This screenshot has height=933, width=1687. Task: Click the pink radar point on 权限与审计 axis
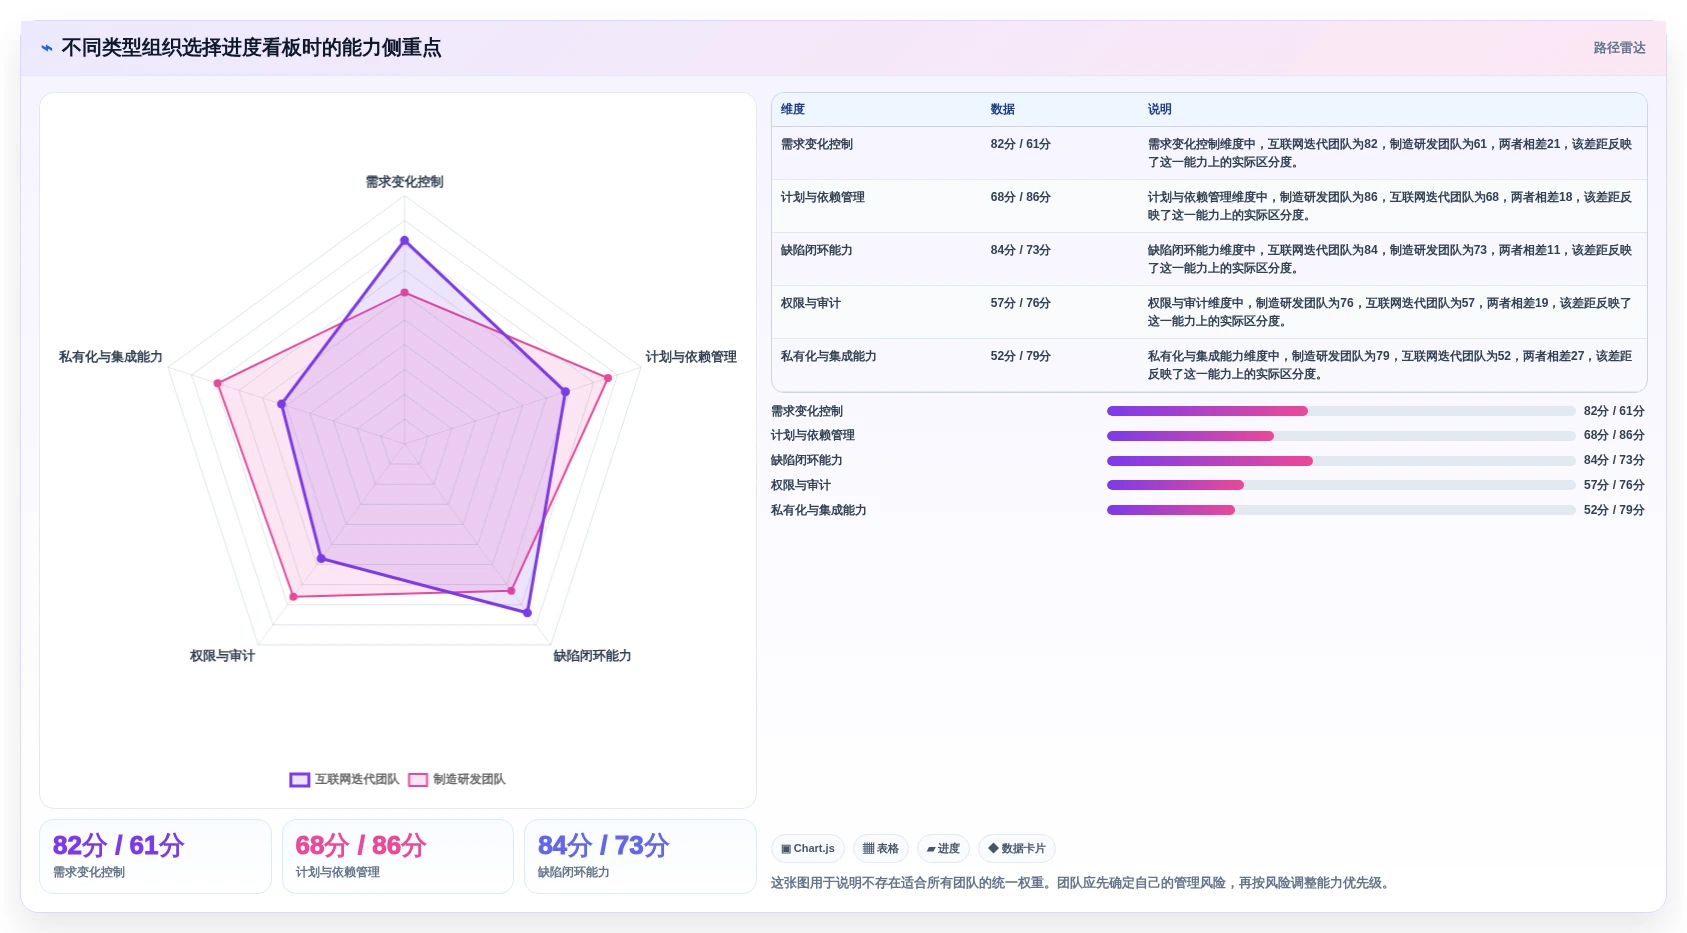(x=293, y=597)
